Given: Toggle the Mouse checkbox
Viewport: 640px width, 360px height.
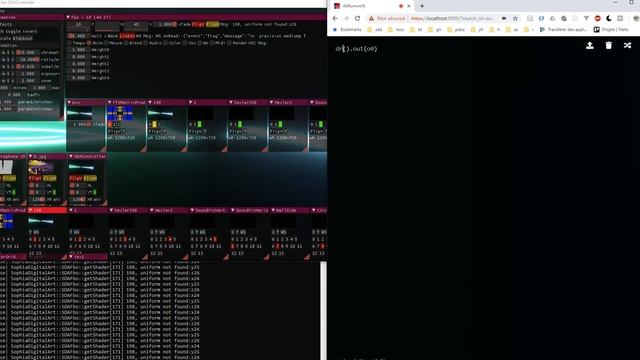Looking at the screenshot, I should pyautogui.click(x=107, y=43).
